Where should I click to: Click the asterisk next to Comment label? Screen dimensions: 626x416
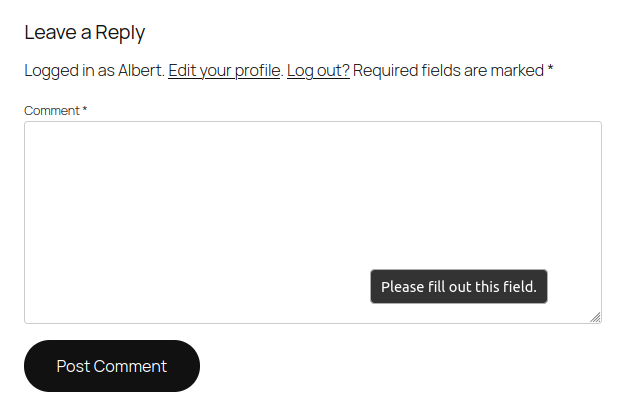tap(85, 109)
